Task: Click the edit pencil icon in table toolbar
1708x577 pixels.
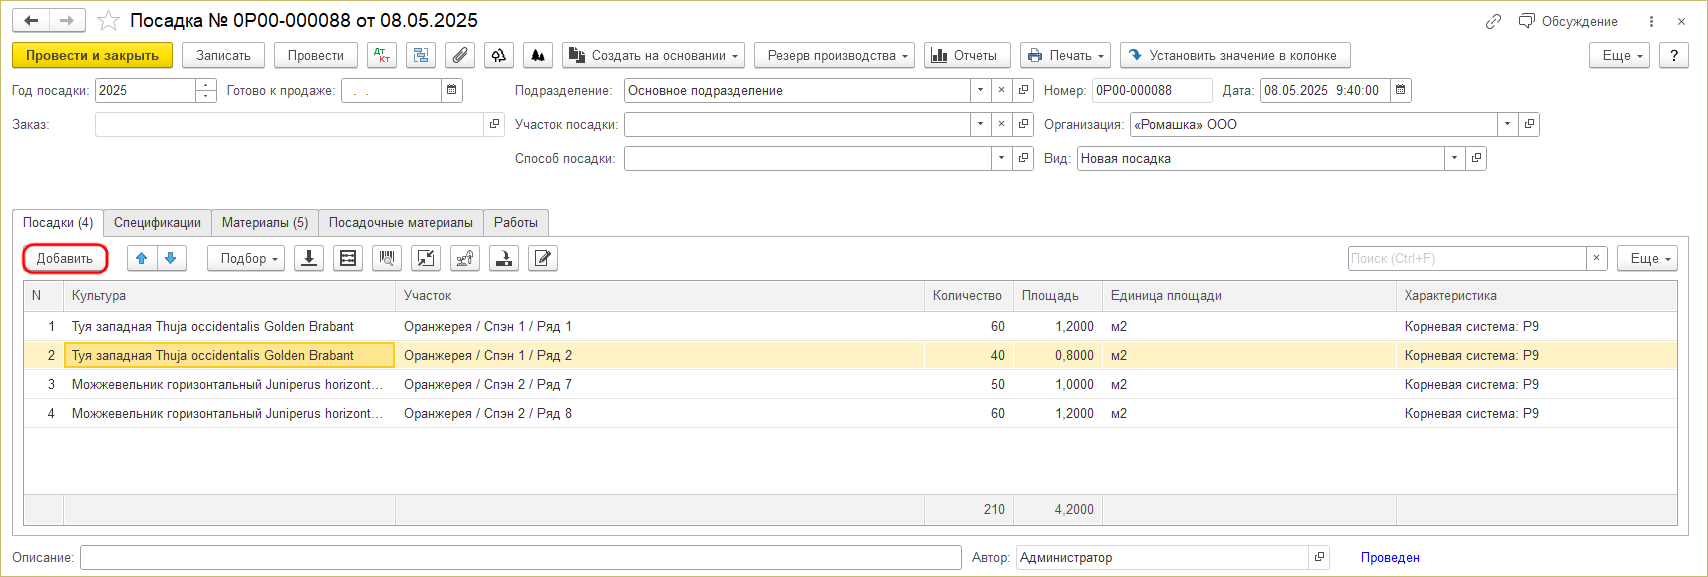Action: coord(543,259)
